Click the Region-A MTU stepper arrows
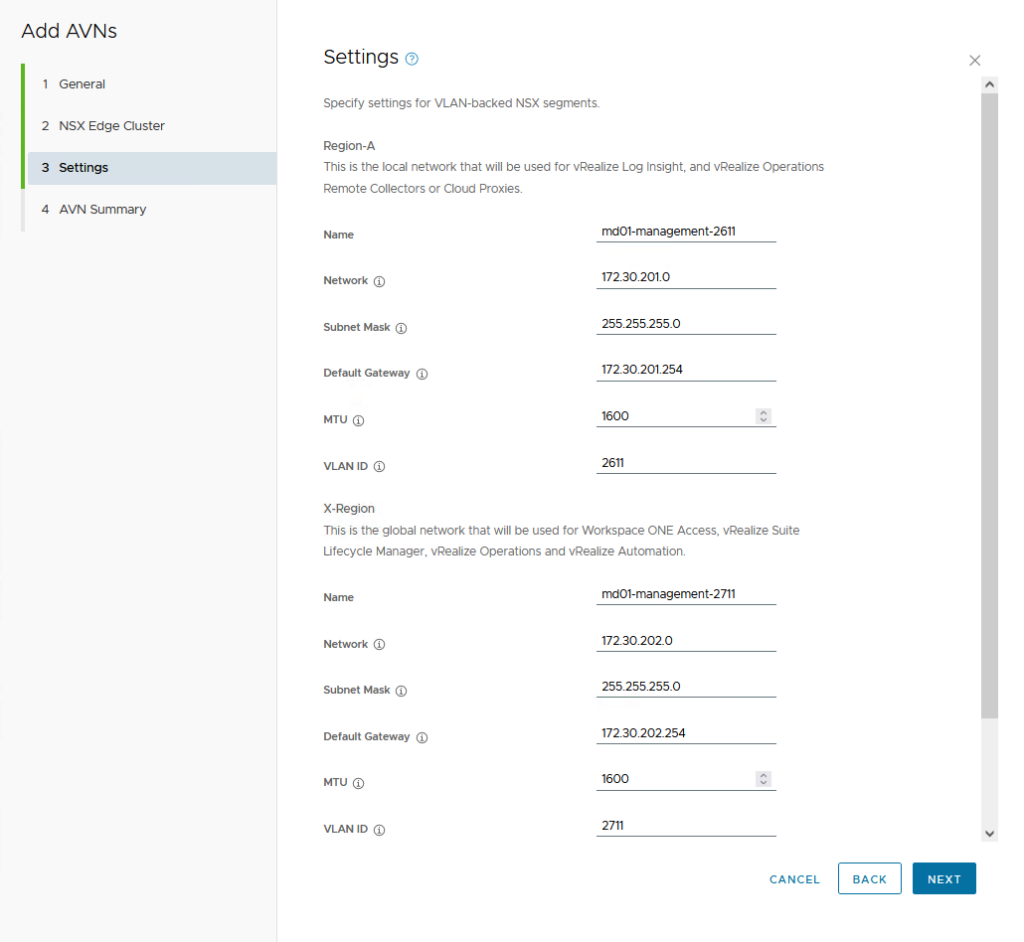 point(763,416)
